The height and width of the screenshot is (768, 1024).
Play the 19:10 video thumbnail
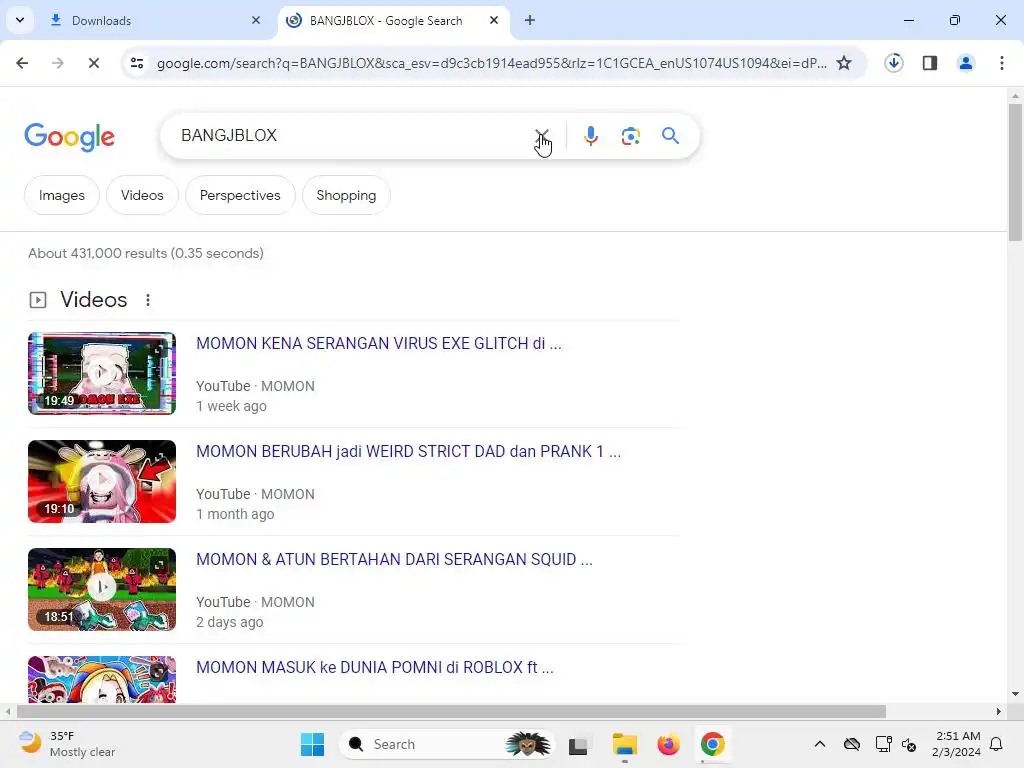[102, 481]
